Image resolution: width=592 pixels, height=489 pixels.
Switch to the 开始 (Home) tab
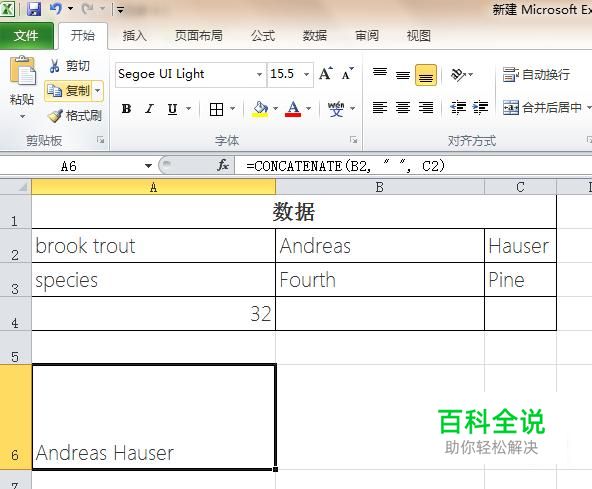(83, 36)
